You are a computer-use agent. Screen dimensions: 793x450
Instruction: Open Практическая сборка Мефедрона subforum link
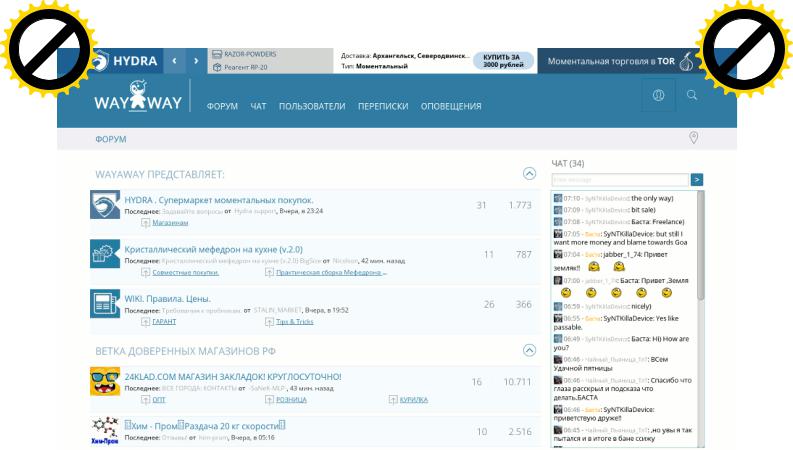(x=331, y=272)
